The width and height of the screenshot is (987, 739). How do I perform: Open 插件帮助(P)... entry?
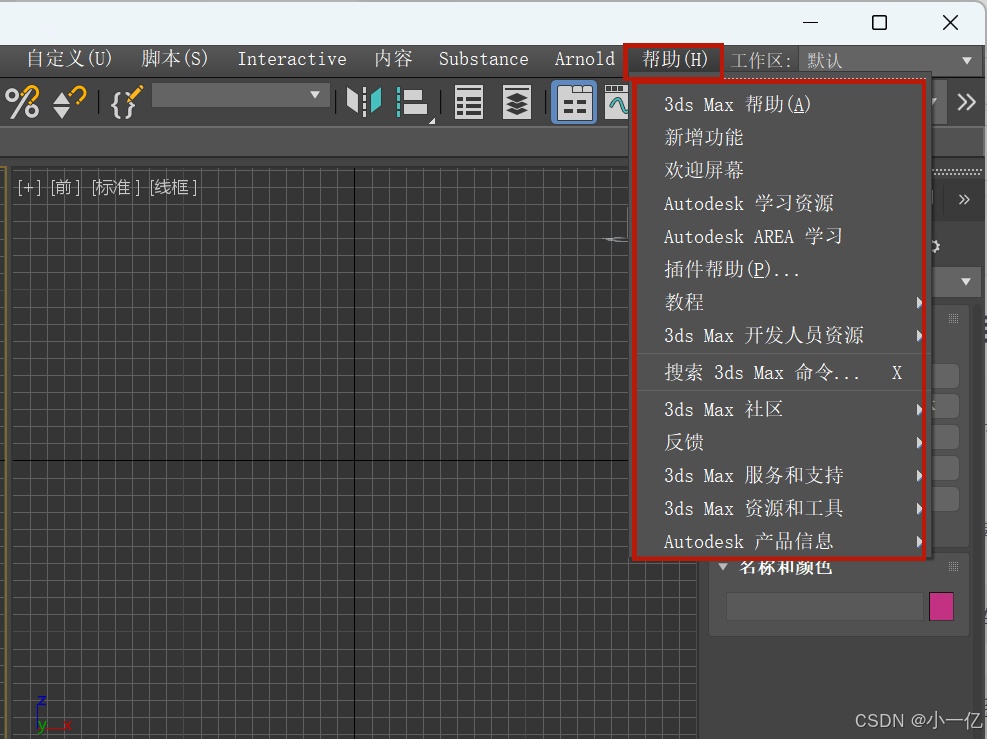click(x=779, y=269)
